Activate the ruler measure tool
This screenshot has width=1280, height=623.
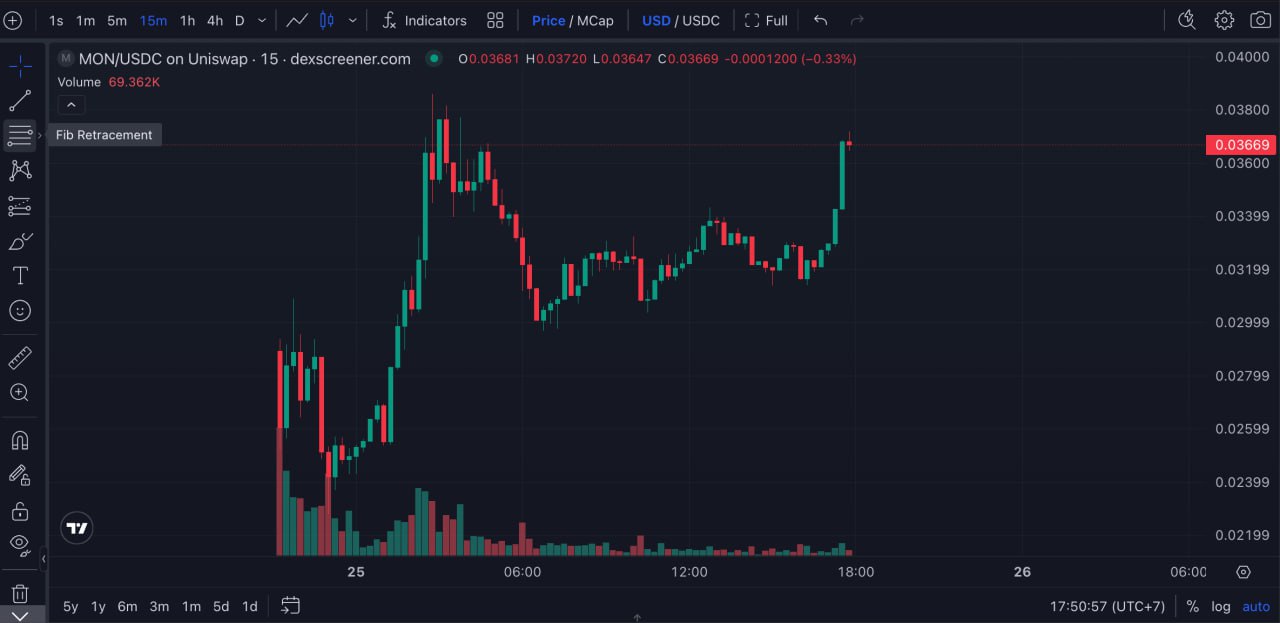(19, 357)
